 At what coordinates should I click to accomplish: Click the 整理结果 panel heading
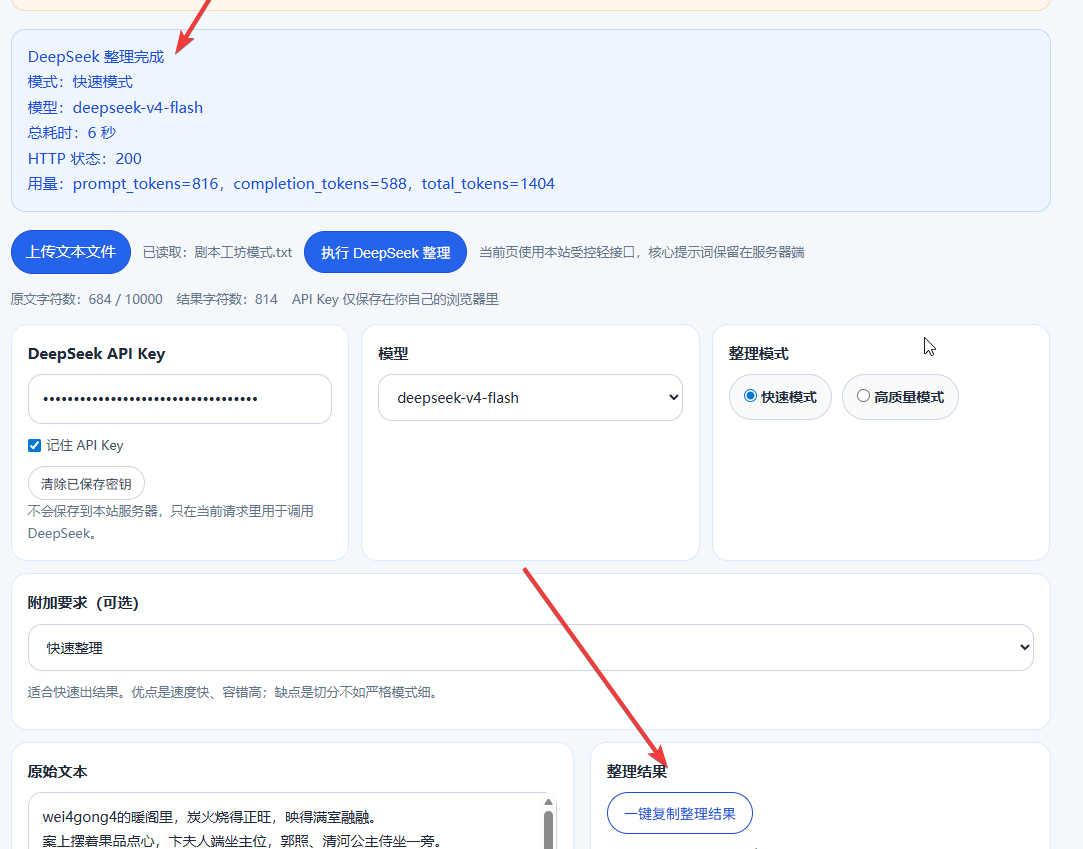[x=636, y=772]
